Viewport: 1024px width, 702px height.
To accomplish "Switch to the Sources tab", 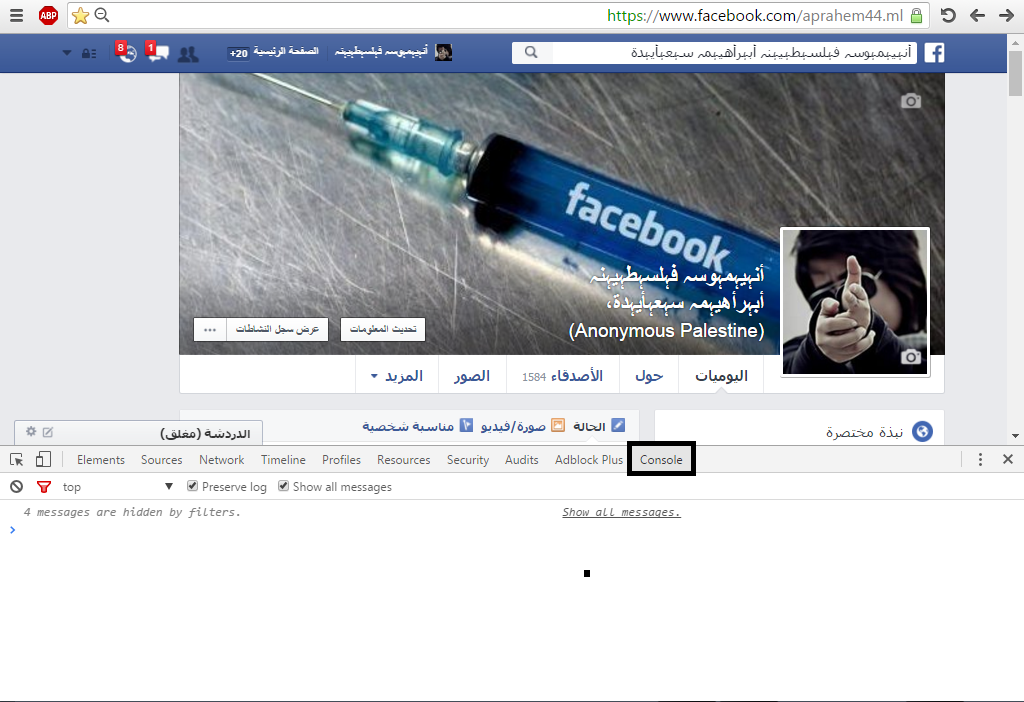I will point(161,460).
